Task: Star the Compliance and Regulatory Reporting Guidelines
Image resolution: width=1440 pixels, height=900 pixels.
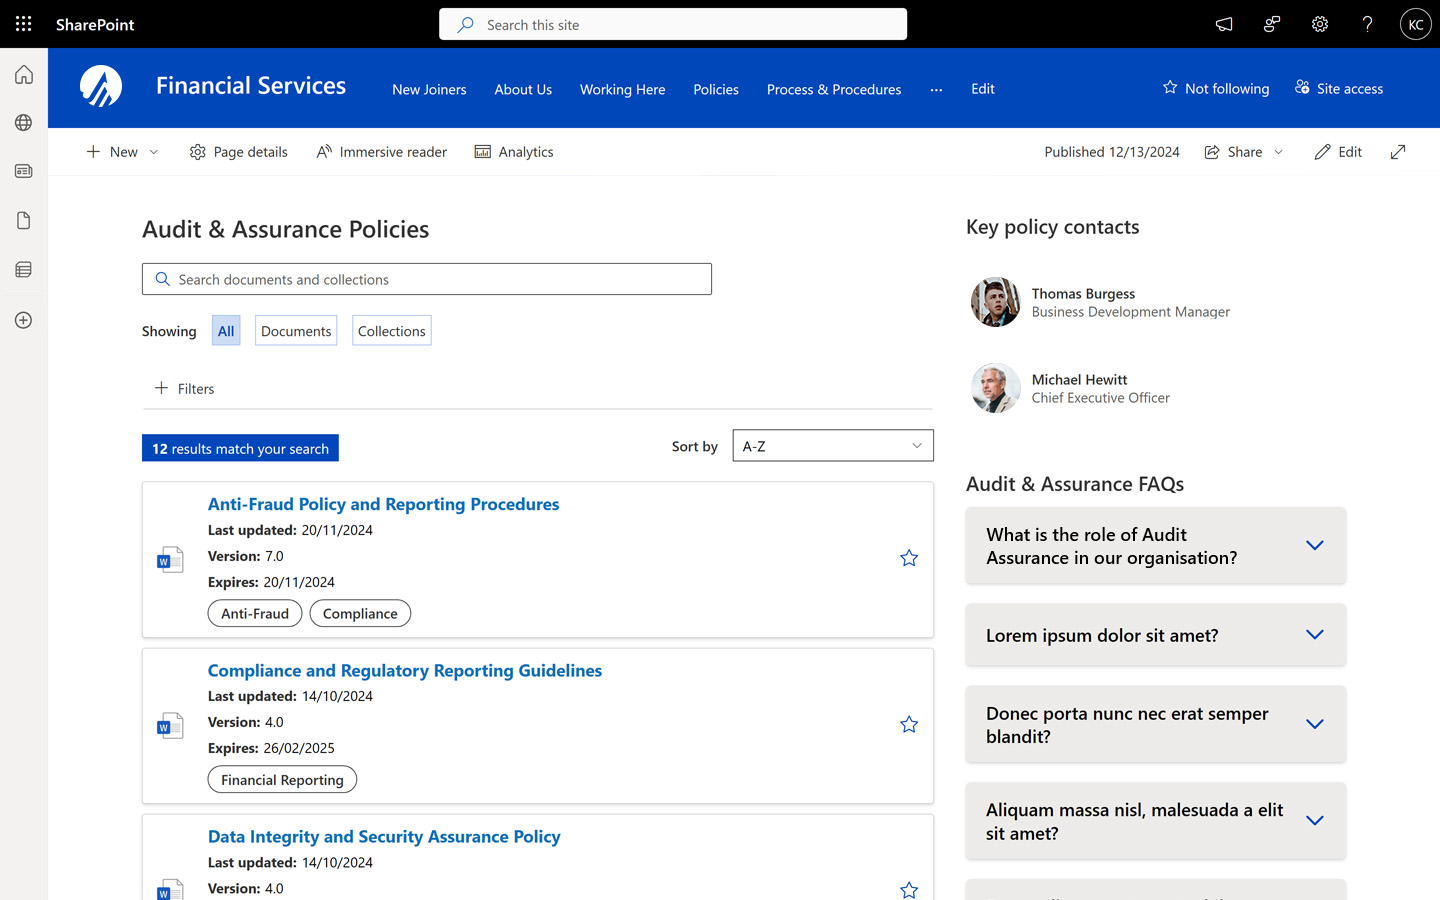Action: [909, 724]
